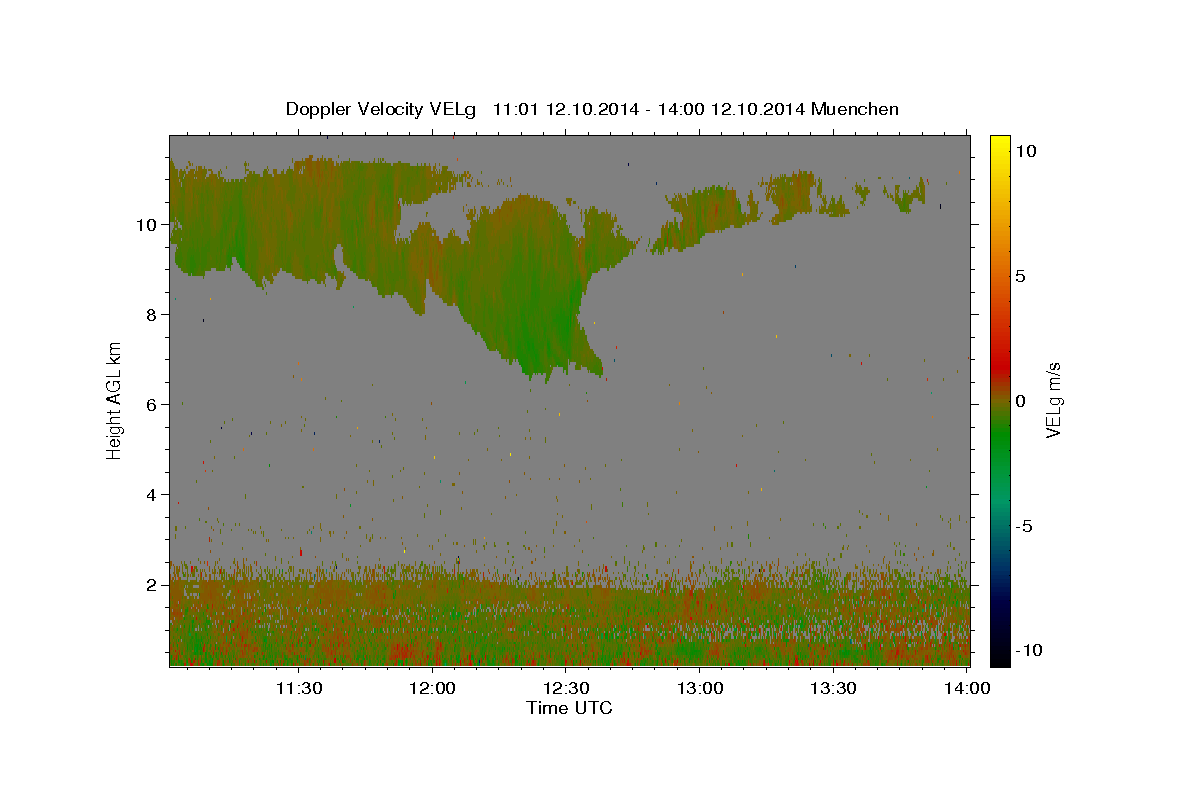Image resolution: width=1200 pixels, height=800 pixels.
Task: Click the 12:00 time tick label
Action: coord(432,688)
